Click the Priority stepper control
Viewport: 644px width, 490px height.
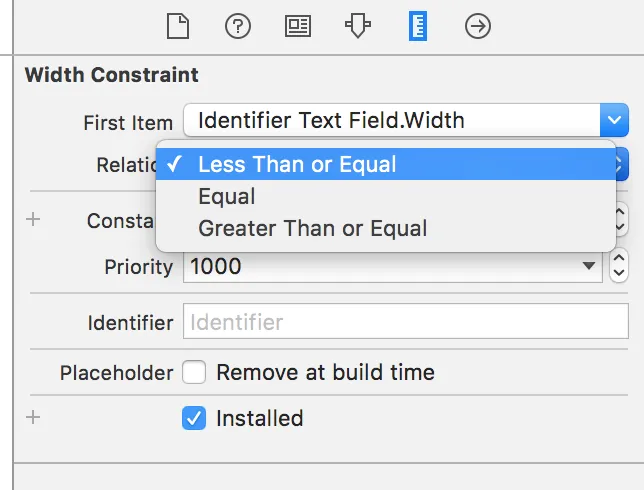pos(619,267)
